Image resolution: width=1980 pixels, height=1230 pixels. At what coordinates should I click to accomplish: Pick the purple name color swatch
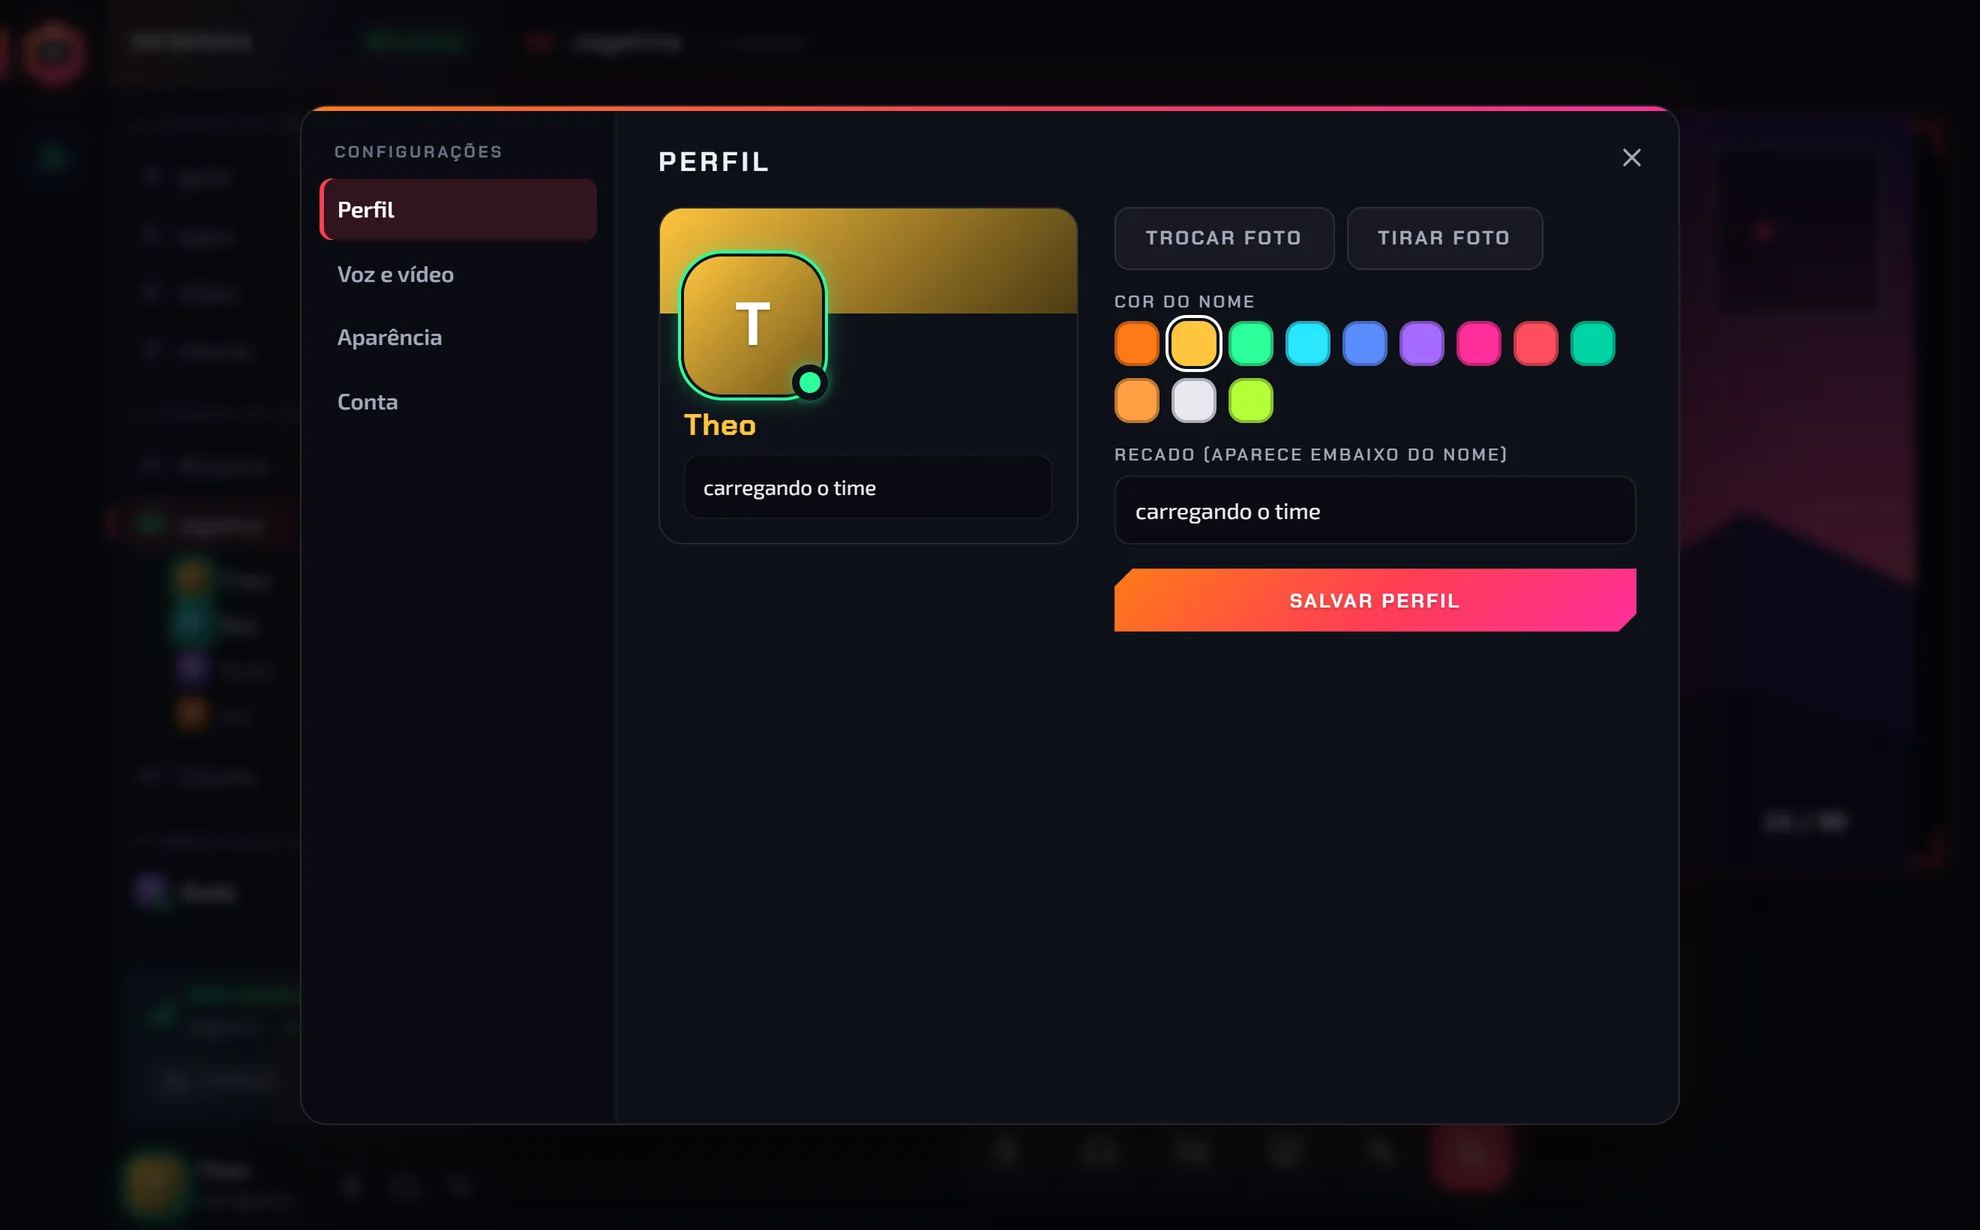click(1422, 344)
